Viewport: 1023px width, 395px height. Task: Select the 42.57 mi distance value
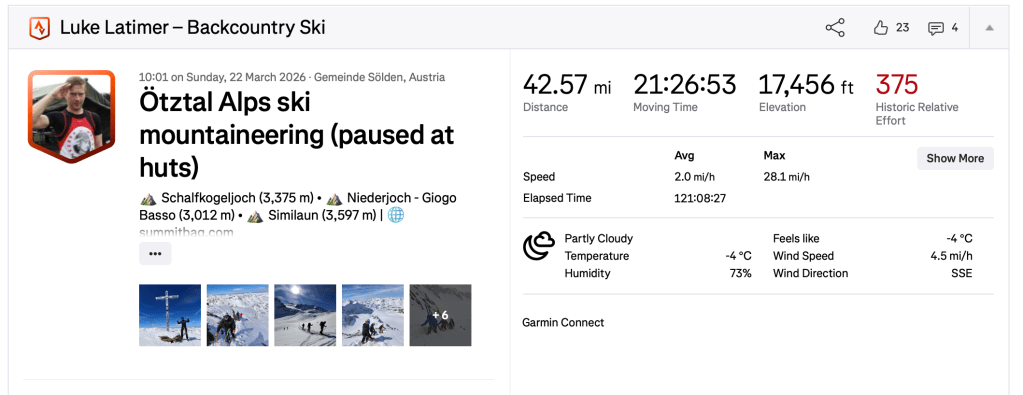click(x=568, y=85)
